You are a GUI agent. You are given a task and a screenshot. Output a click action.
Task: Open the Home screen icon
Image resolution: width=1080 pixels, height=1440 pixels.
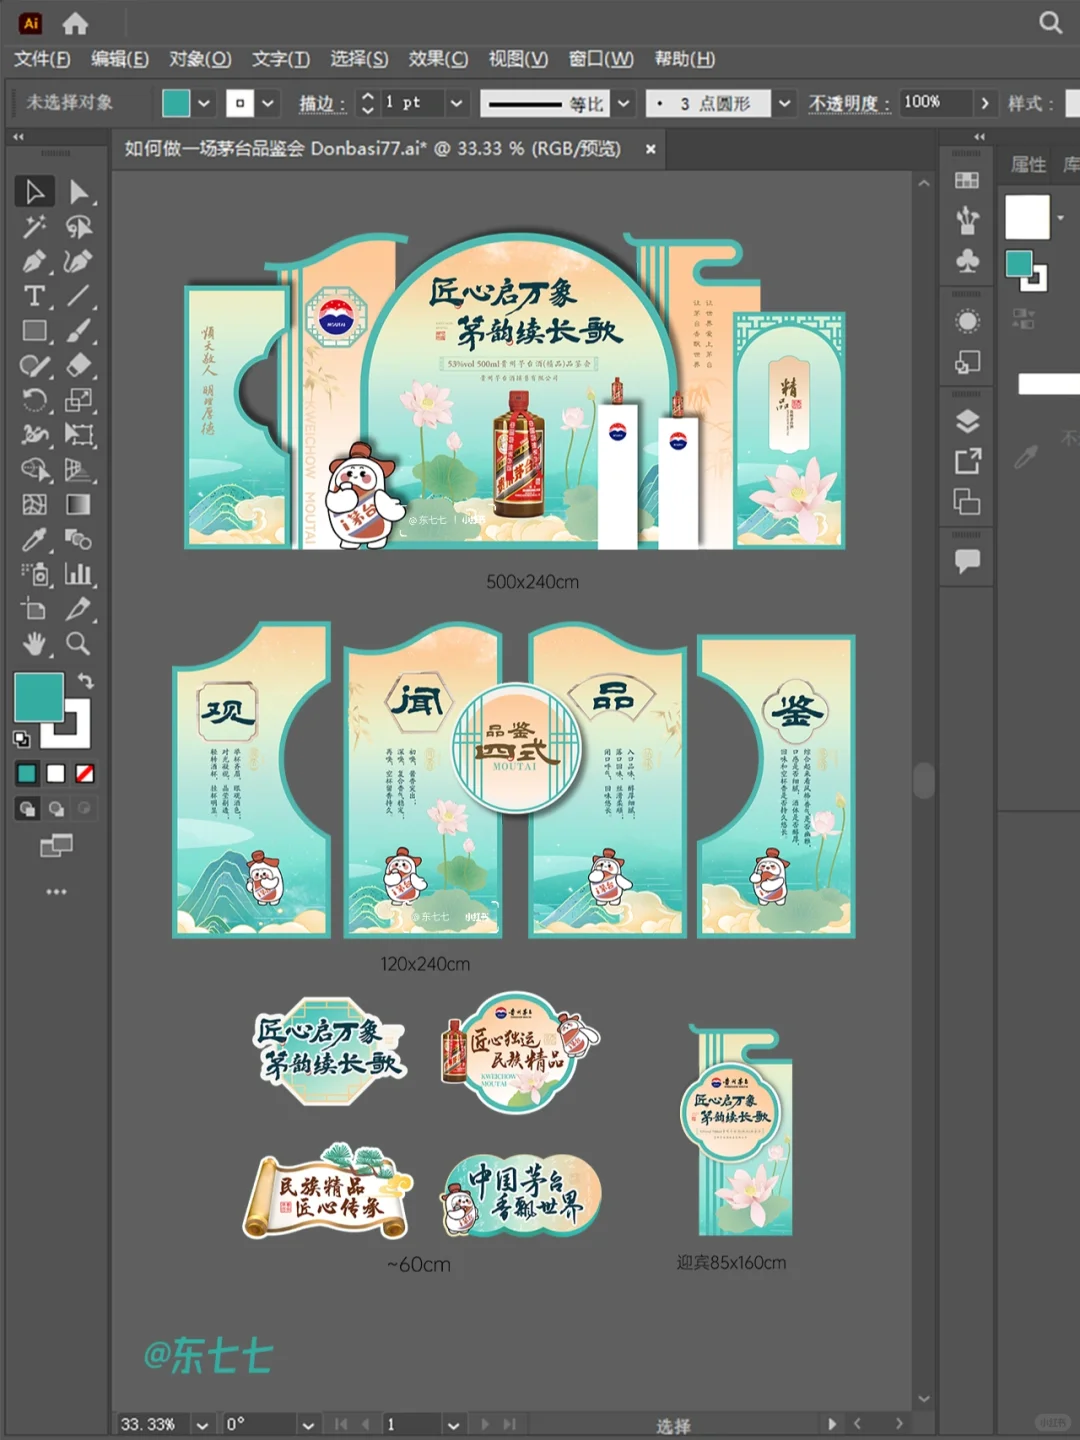click(75, 23)
